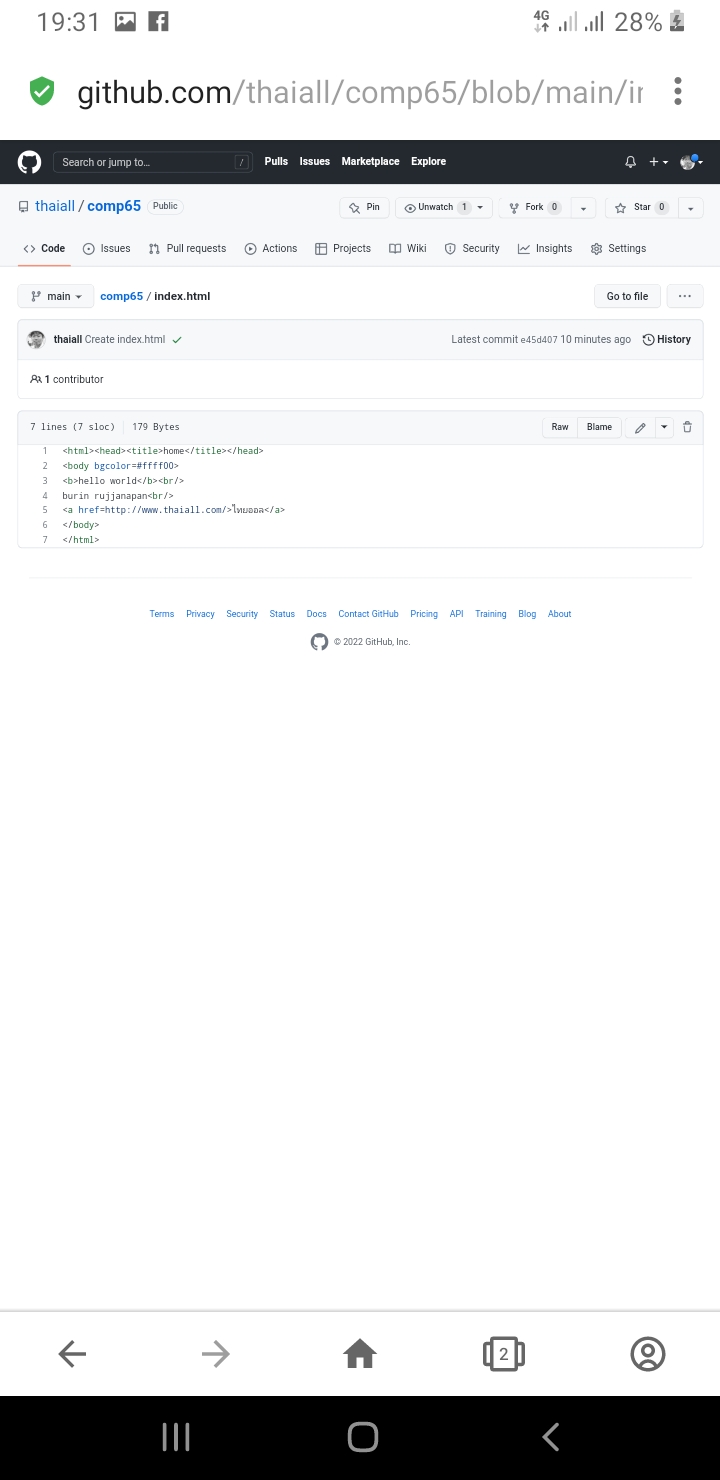Tap the green secure shield icon
Screen dimensions: 720x1480
pos(42,92)
